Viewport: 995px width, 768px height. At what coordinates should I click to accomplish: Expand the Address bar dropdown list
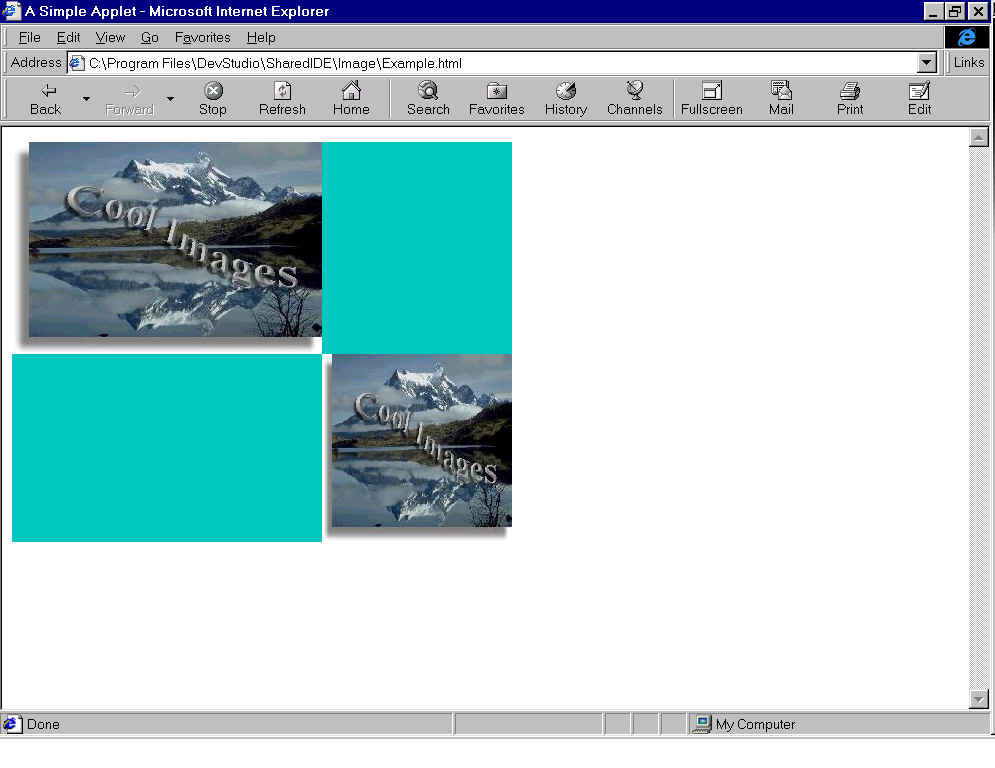(926, 63)
